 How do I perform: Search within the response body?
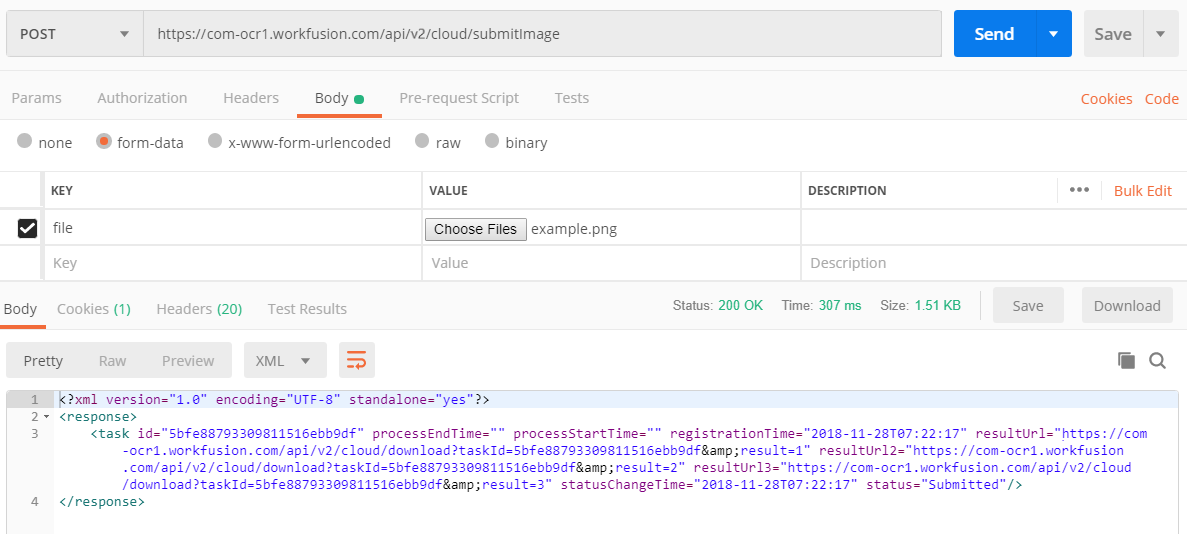[1157, 361]
